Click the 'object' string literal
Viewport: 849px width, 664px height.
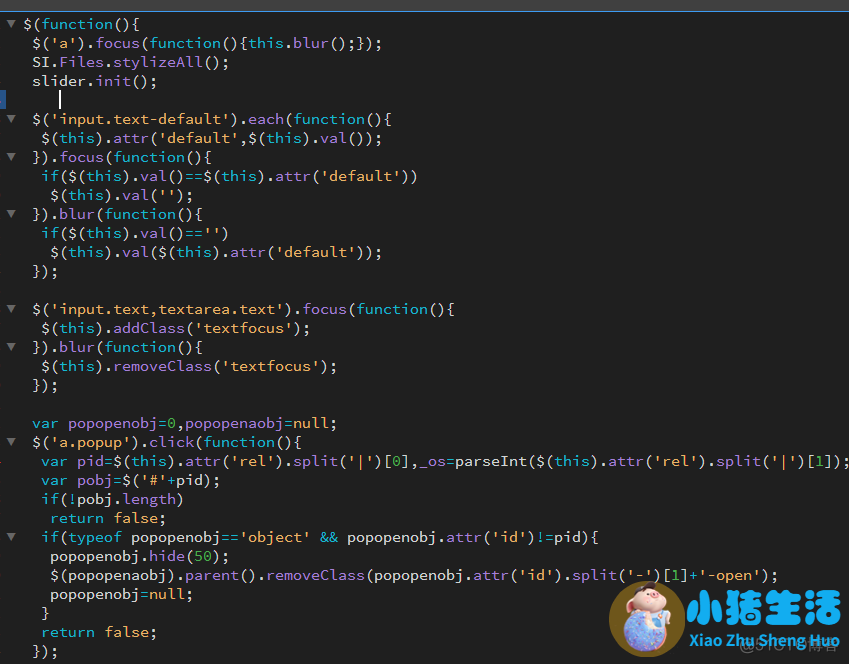(275, 537)
